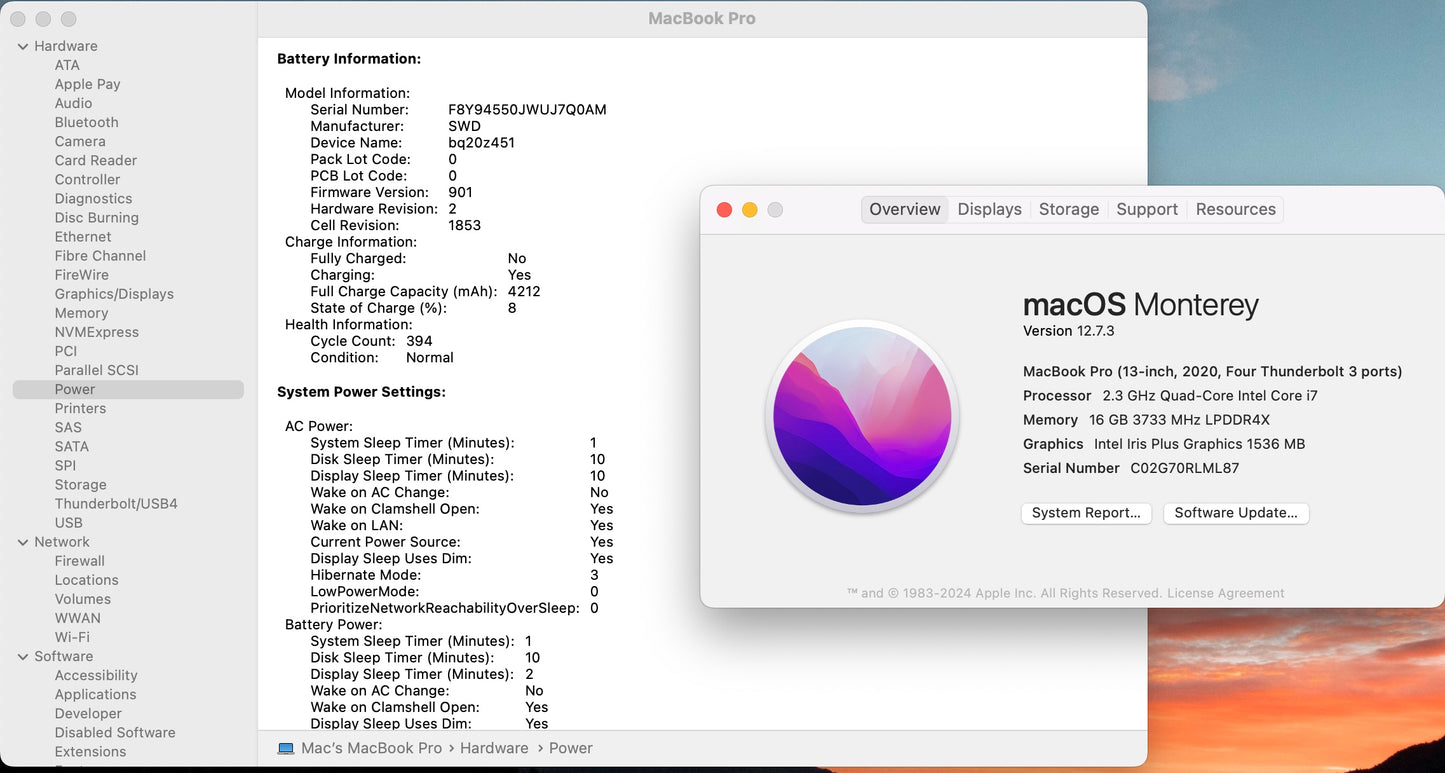Choose Memory in the hardware sidebar
The image size is (1445, 773).
(x=81, y=313)
